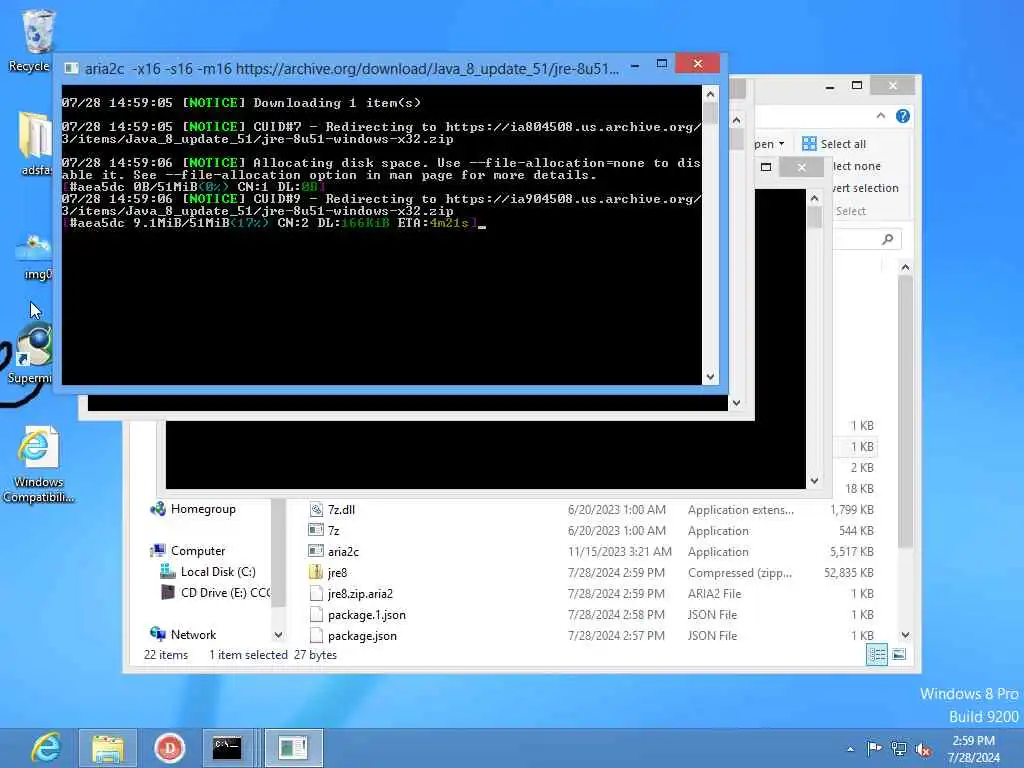
Task: Switch to large icons view button
Action: click(899, 654)
